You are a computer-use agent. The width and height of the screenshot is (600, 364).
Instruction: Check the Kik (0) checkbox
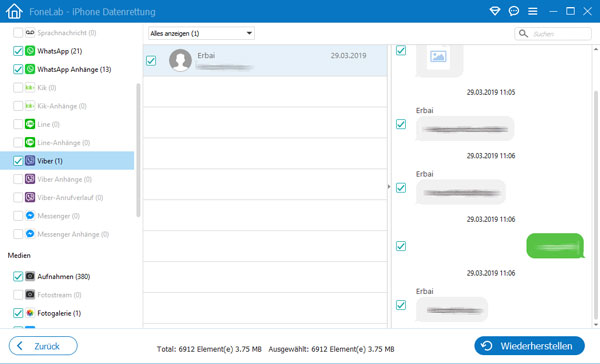tap(18, 88)
